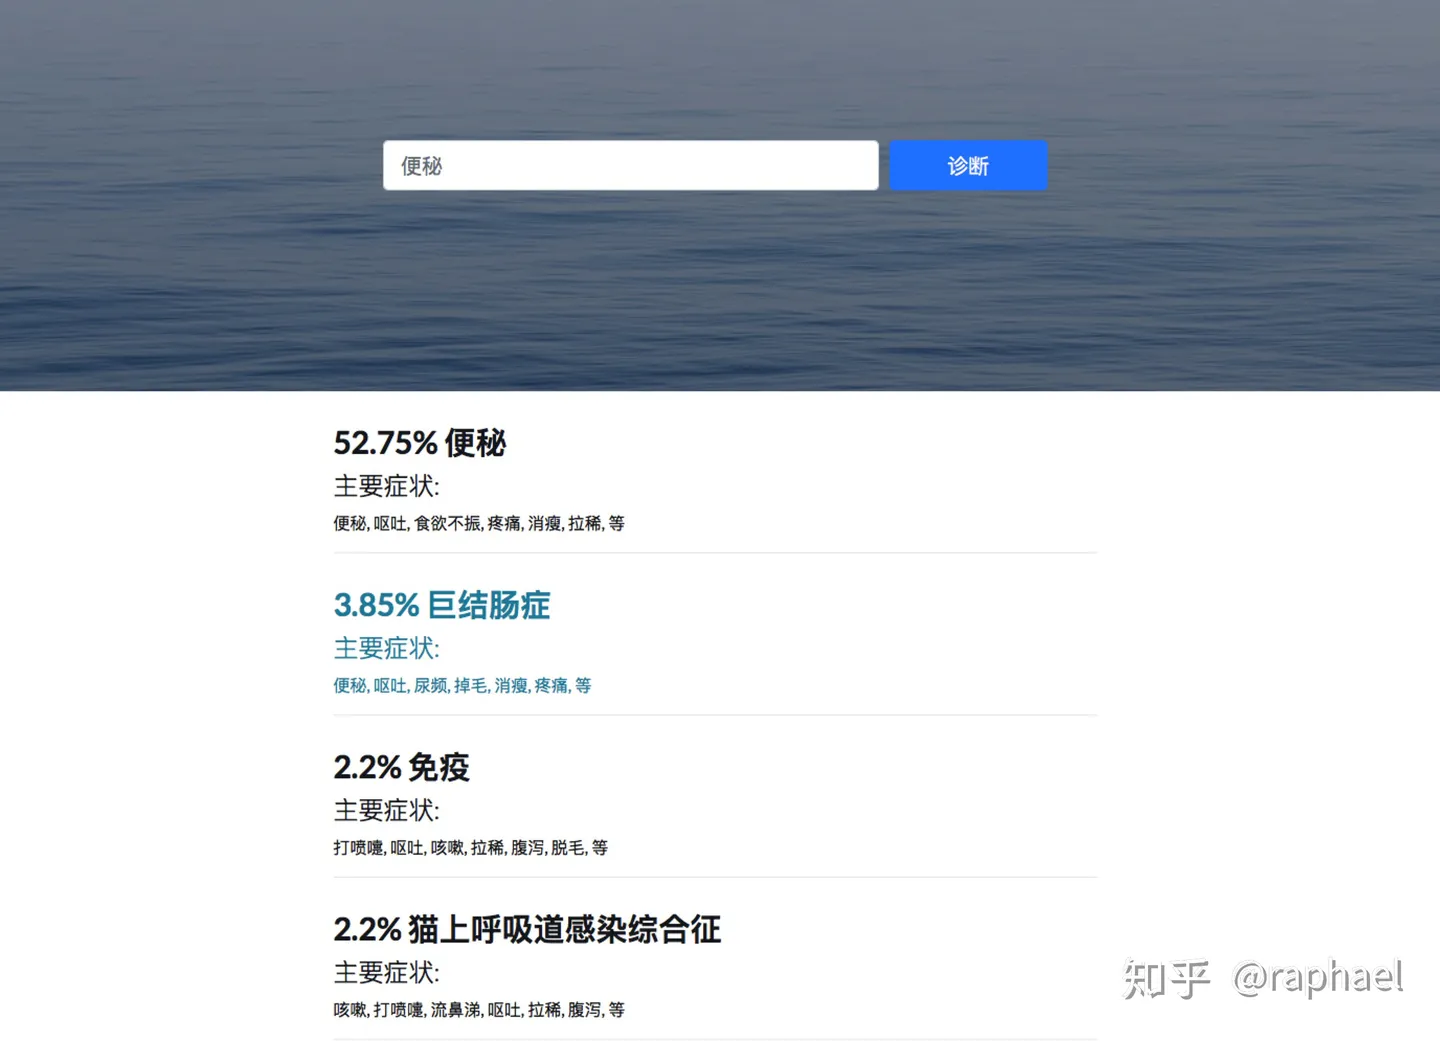Image resolution: width=1440 pixels, height=1042 pixels.
Task: Focus the symptom search field containing 便秘
Action: click(x=630, y=165)
